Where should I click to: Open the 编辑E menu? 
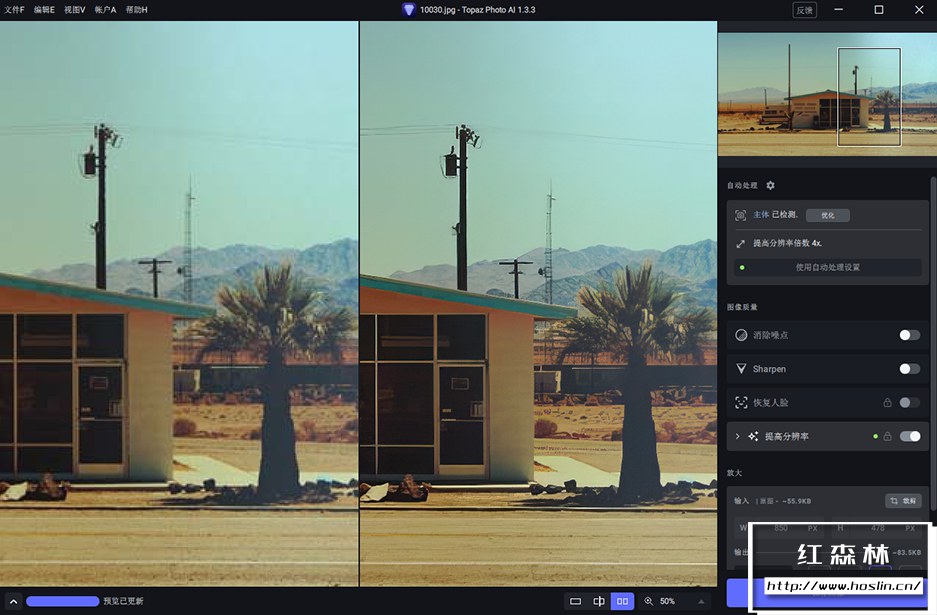coord(44,10)
